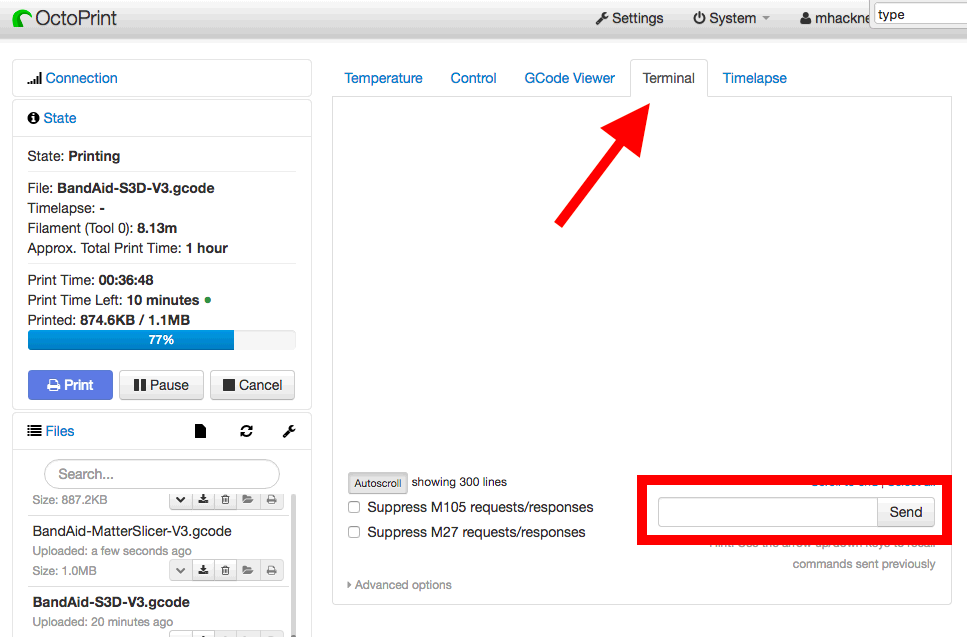Pause the current print job
Viewport: 967px width, 637px height.
[x=161, y=385]
